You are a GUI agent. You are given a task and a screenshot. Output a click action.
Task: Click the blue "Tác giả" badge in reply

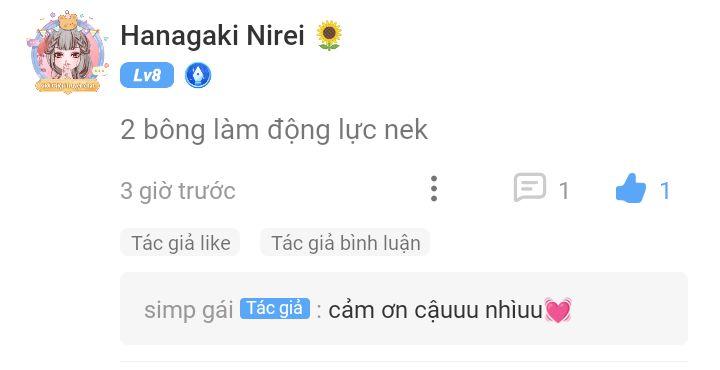coord(275,308)
